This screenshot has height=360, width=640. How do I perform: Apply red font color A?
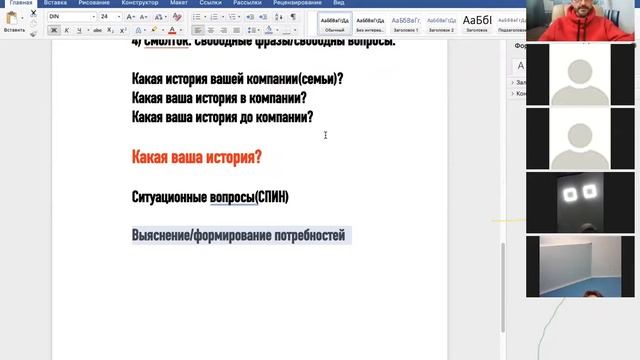click(172, 30)
